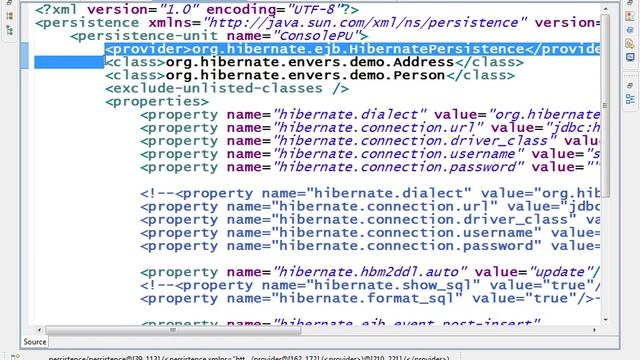Click the persistence xmlns line
The height and width of the screenshot is (360, 640).
(318, 22)
